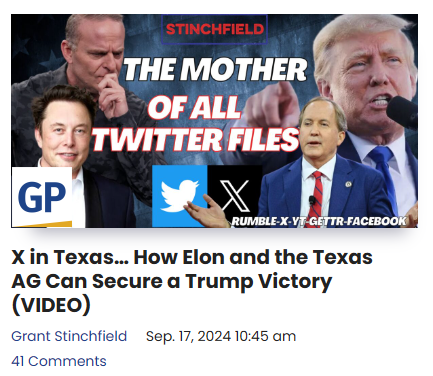Viewport: 433px width, 376px height.
Task: Click the blue Twitter bird icon
Action: click(x=180, y=196)
